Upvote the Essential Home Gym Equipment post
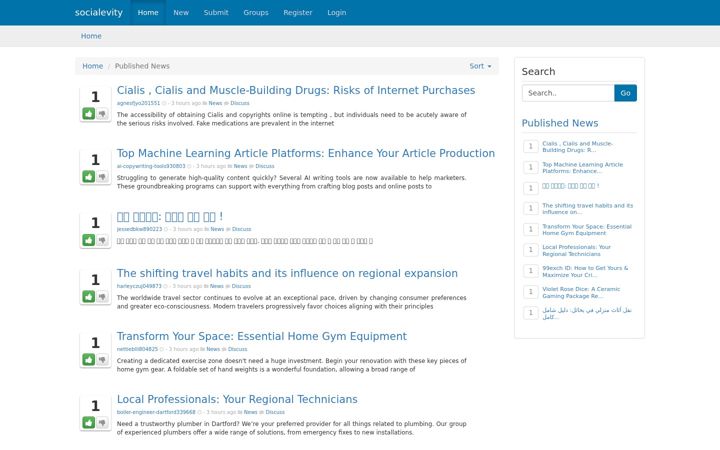This screenshot has height=450, width=720. (89, 360)
